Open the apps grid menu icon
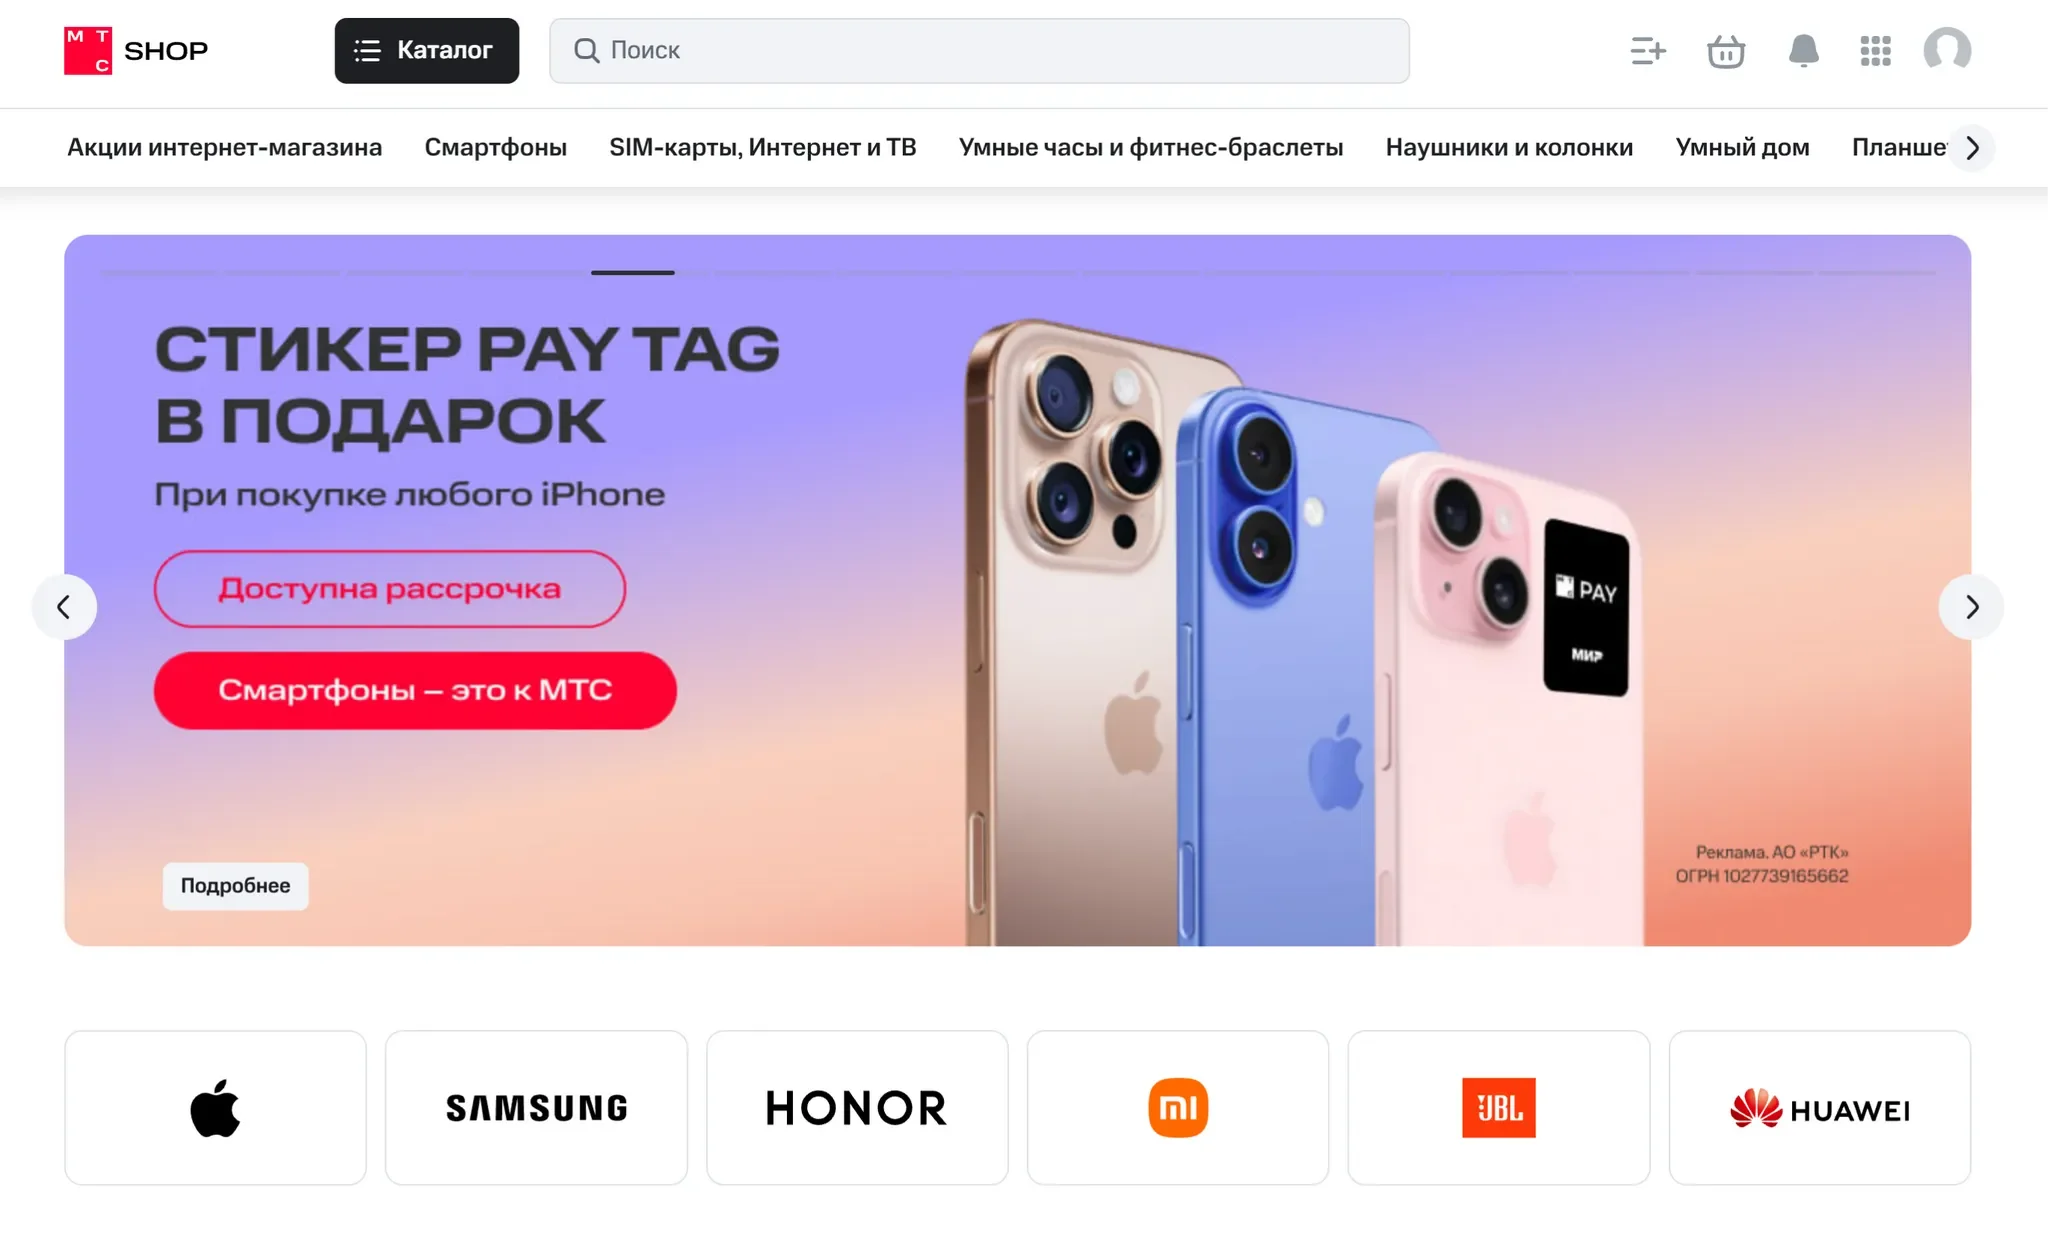2048x1237 pixels. [1875, 50]
